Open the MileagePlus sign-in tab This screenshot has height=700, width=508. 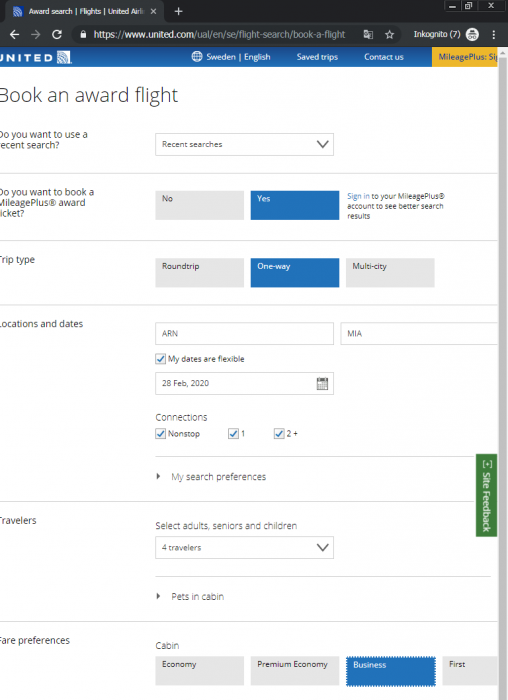[x=464, y=57]
